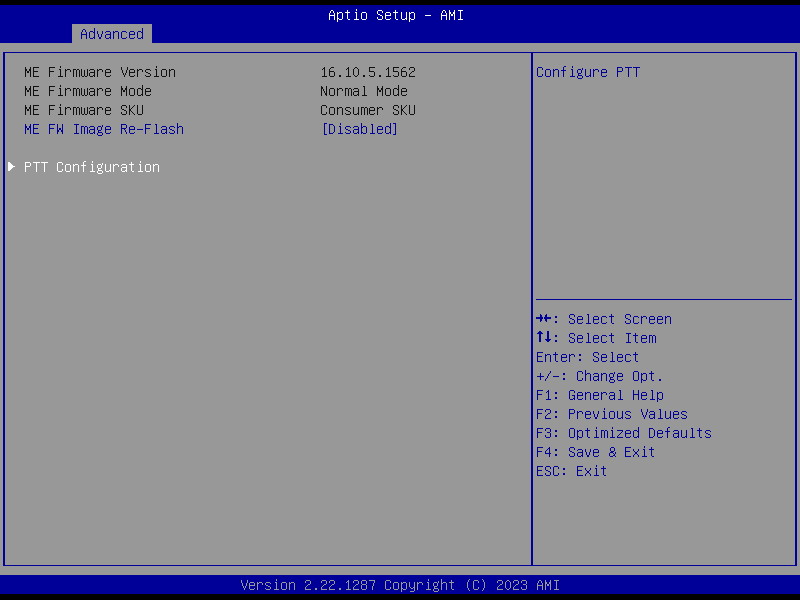Click the +/-: Change Opt. hint
This screenshot has height=600, width=800.
[599, 376]
